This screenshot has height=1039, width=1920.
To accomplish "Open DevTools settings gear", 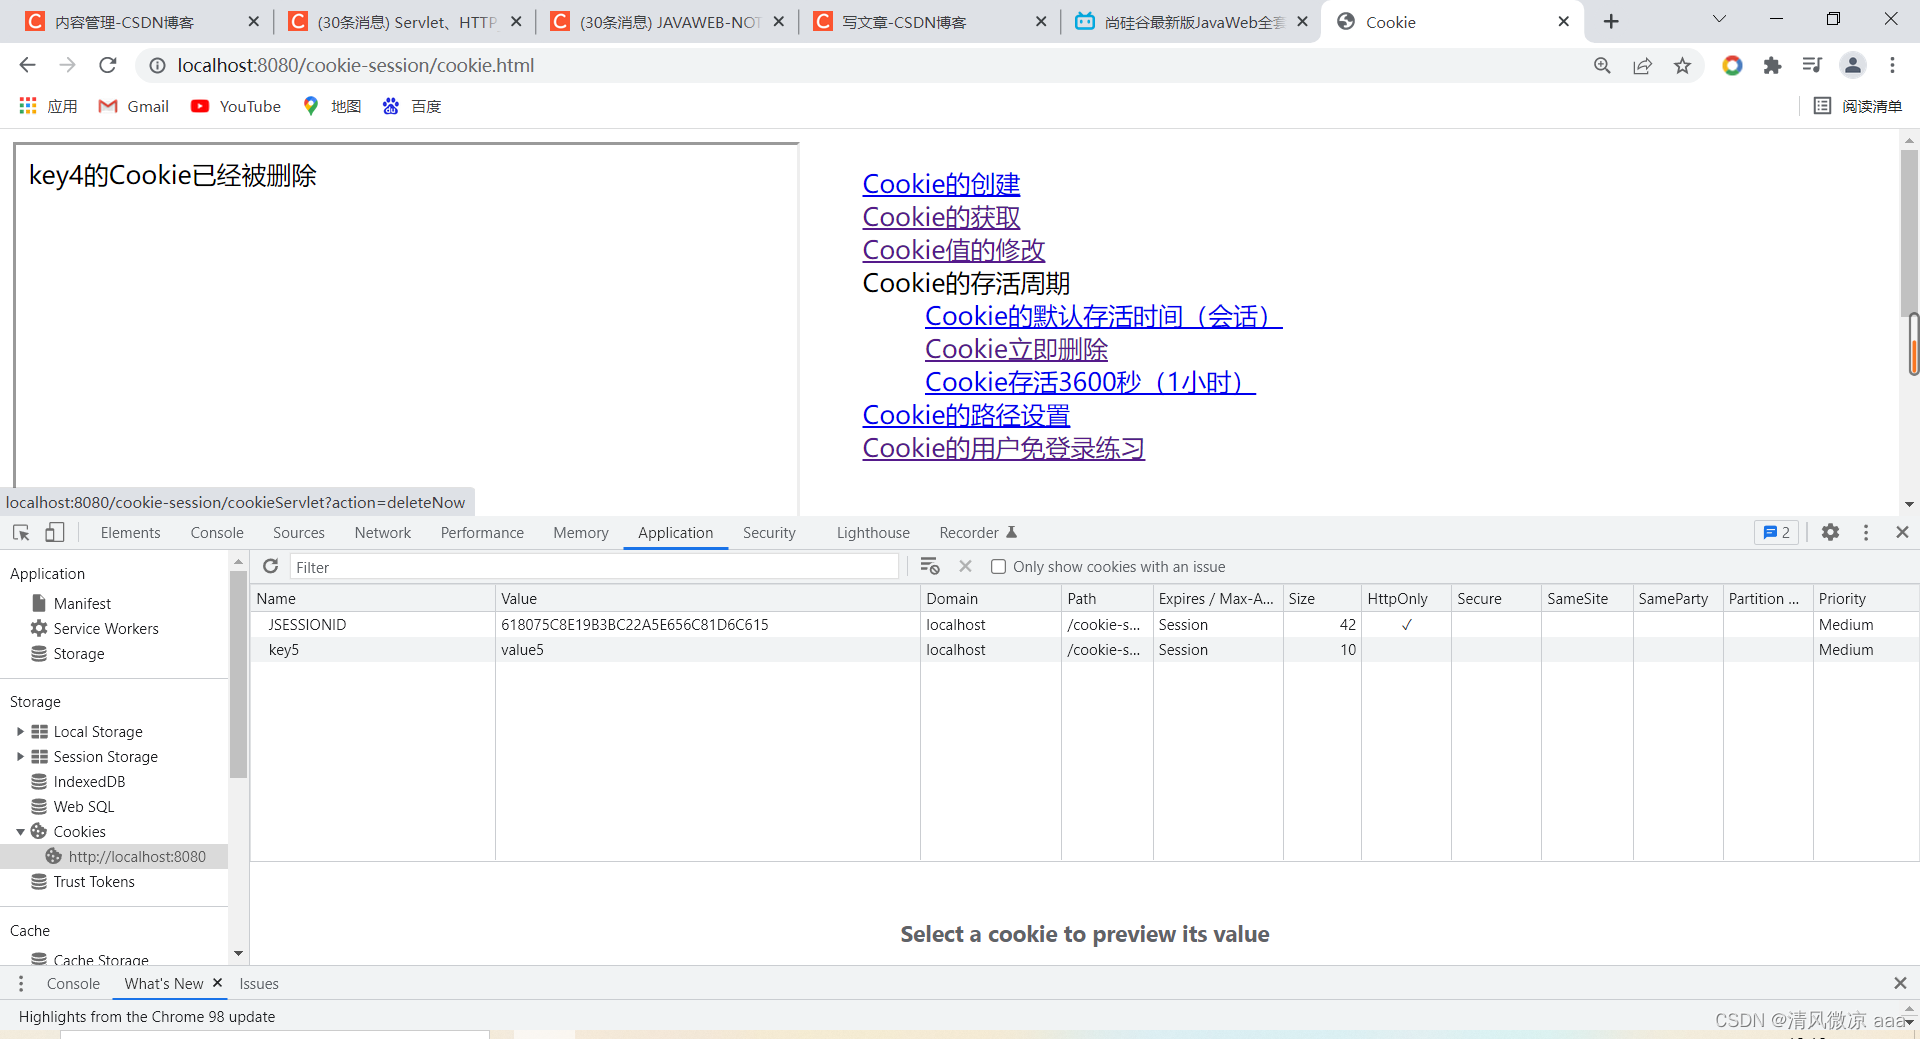I will point(1830,533).
